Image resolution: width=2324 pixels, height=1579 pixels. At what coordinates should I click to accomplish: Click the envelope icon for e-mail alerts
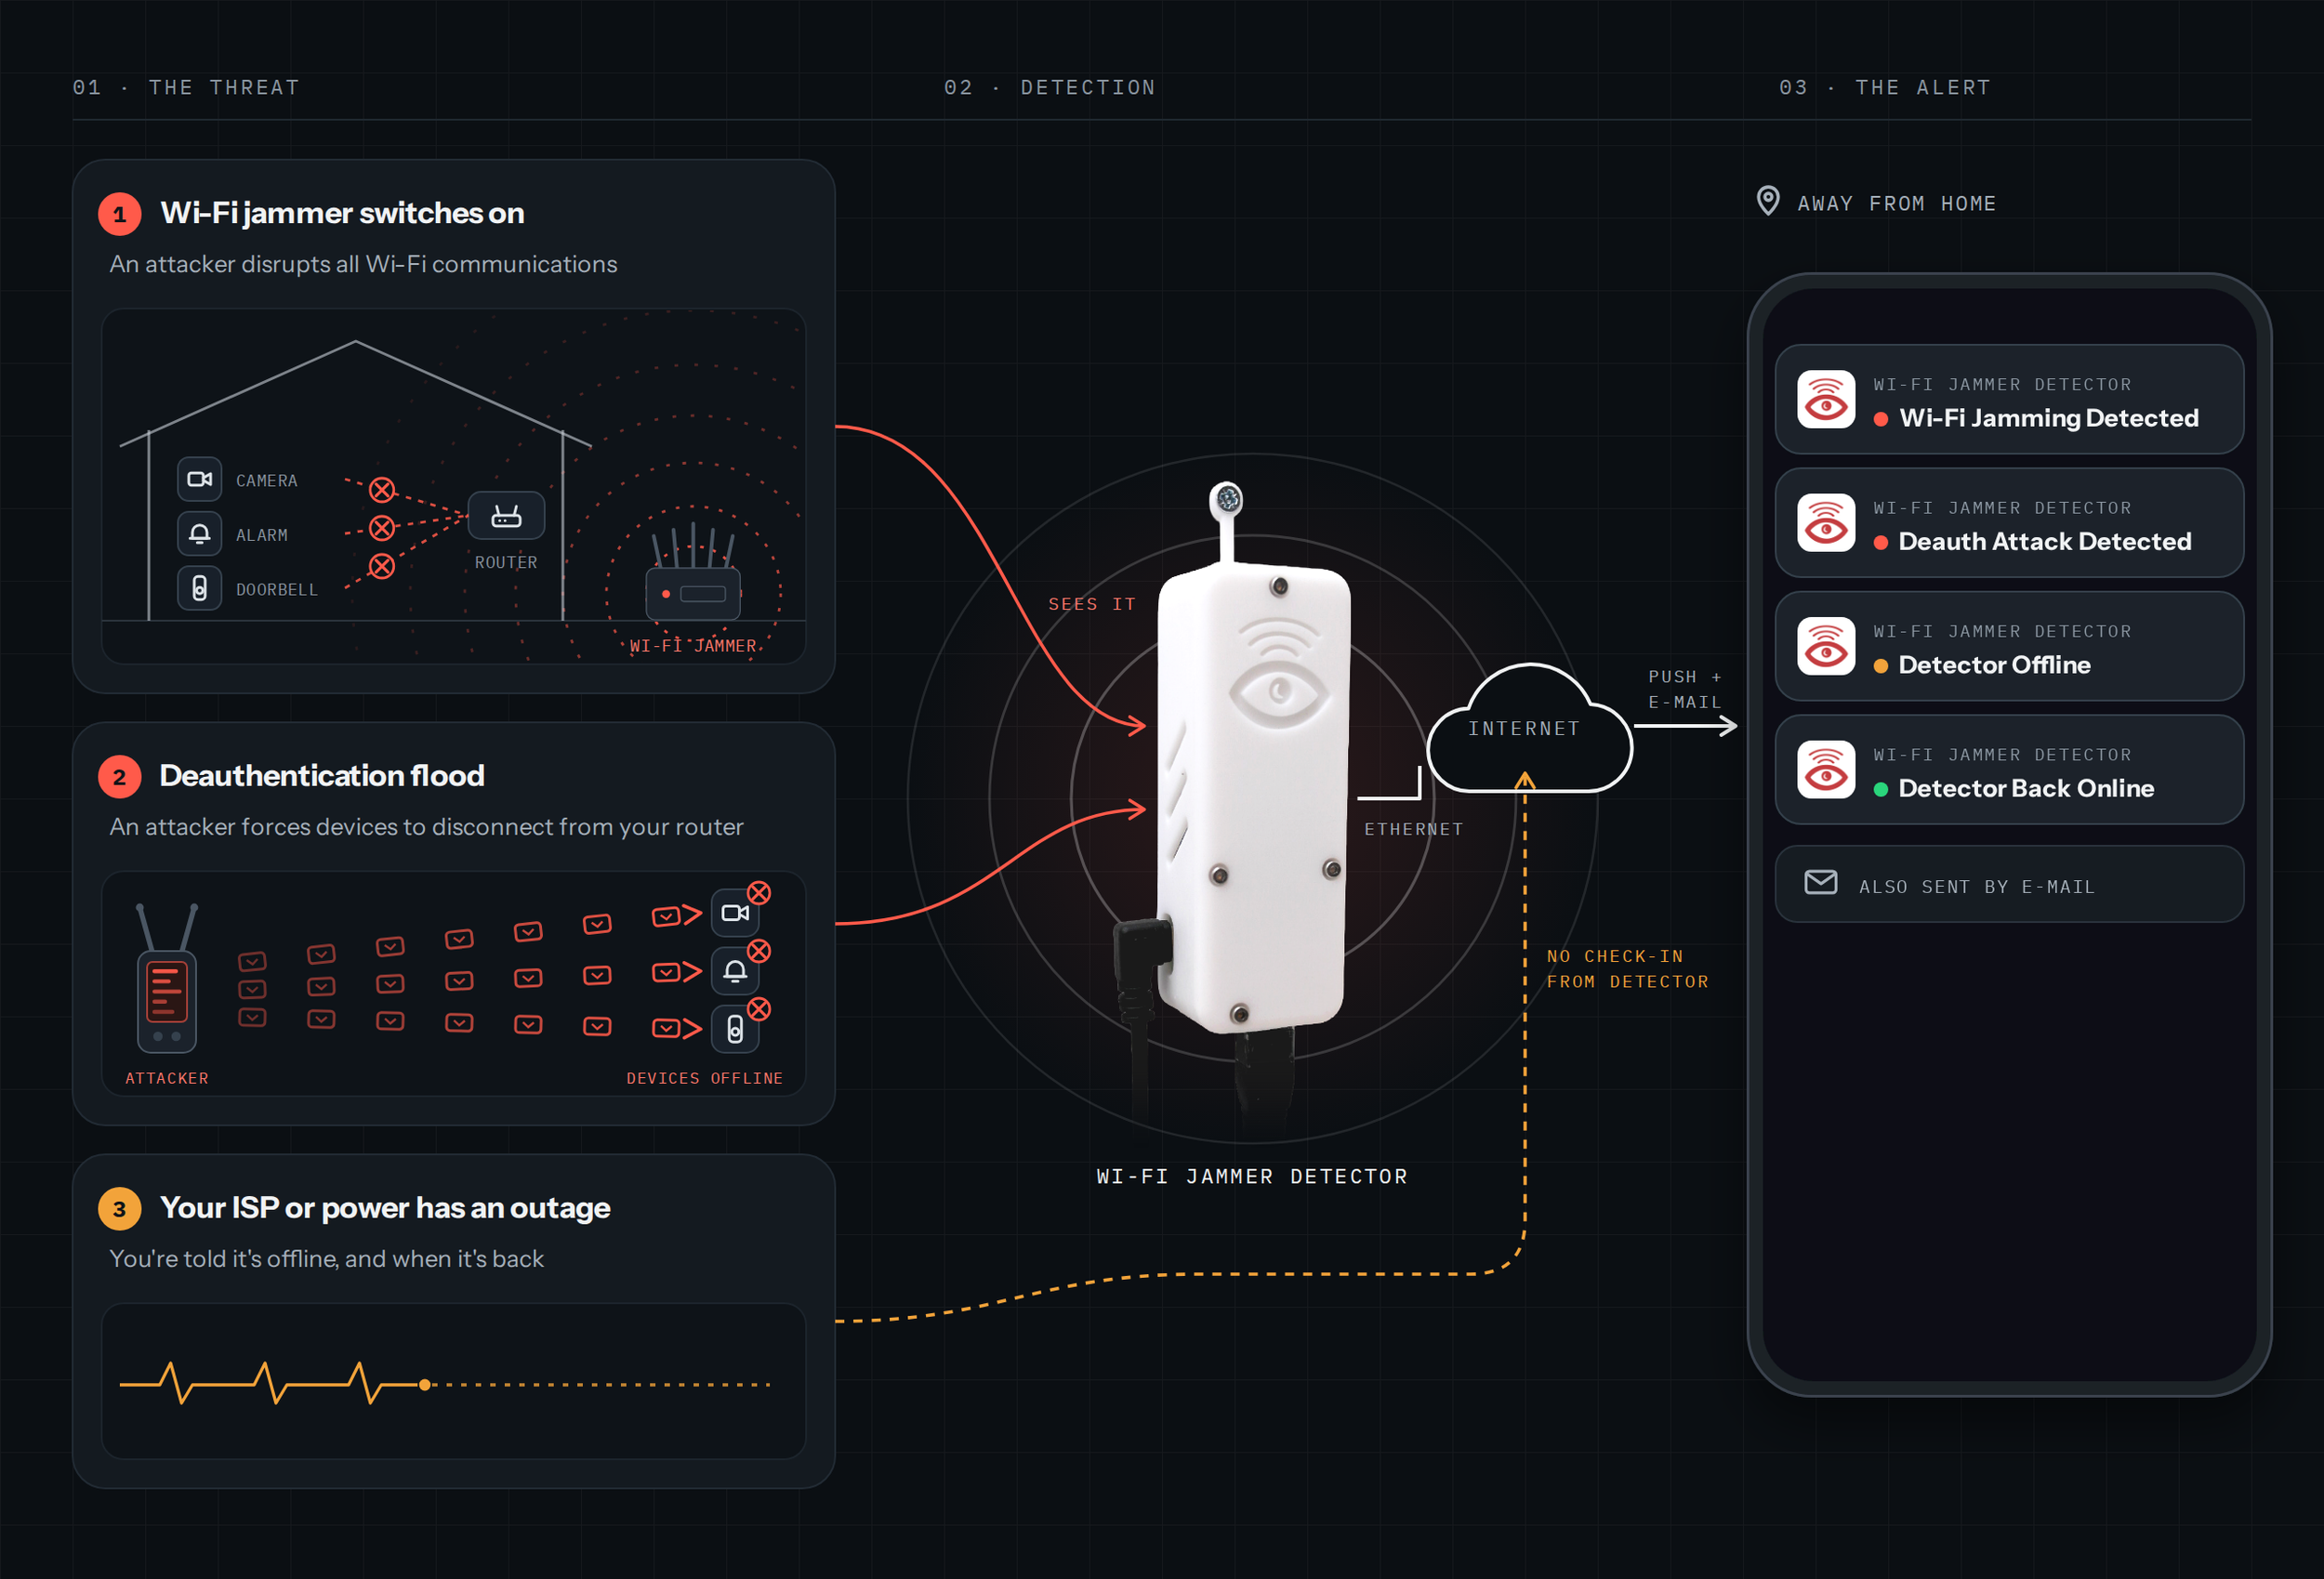(1821, 882)
